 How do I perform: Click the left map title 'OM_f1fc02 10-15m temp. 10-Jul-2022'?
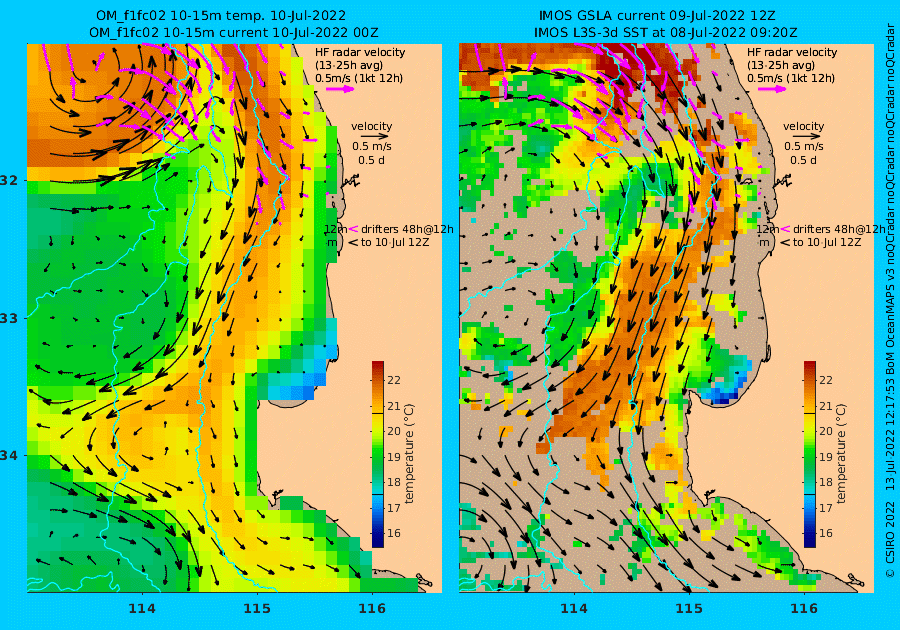tap(221, 15)
